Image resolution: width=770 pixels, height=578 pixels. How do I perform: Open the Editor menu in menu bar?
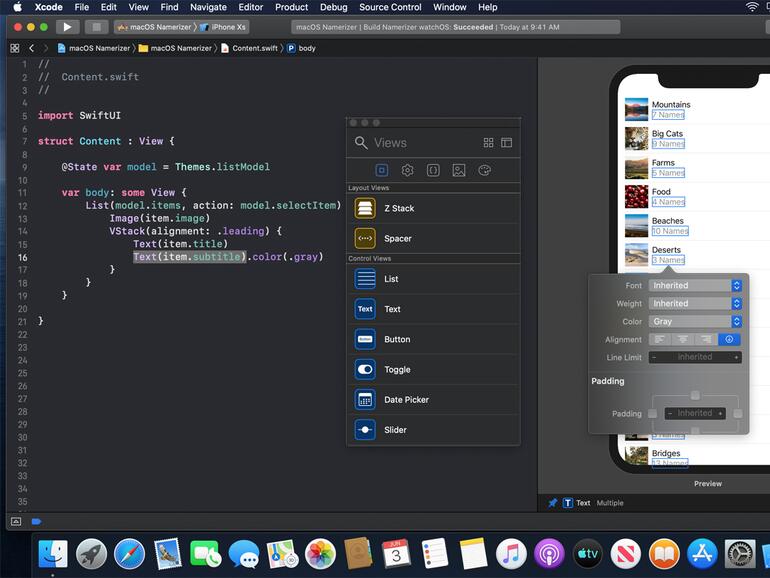(250, 7)
